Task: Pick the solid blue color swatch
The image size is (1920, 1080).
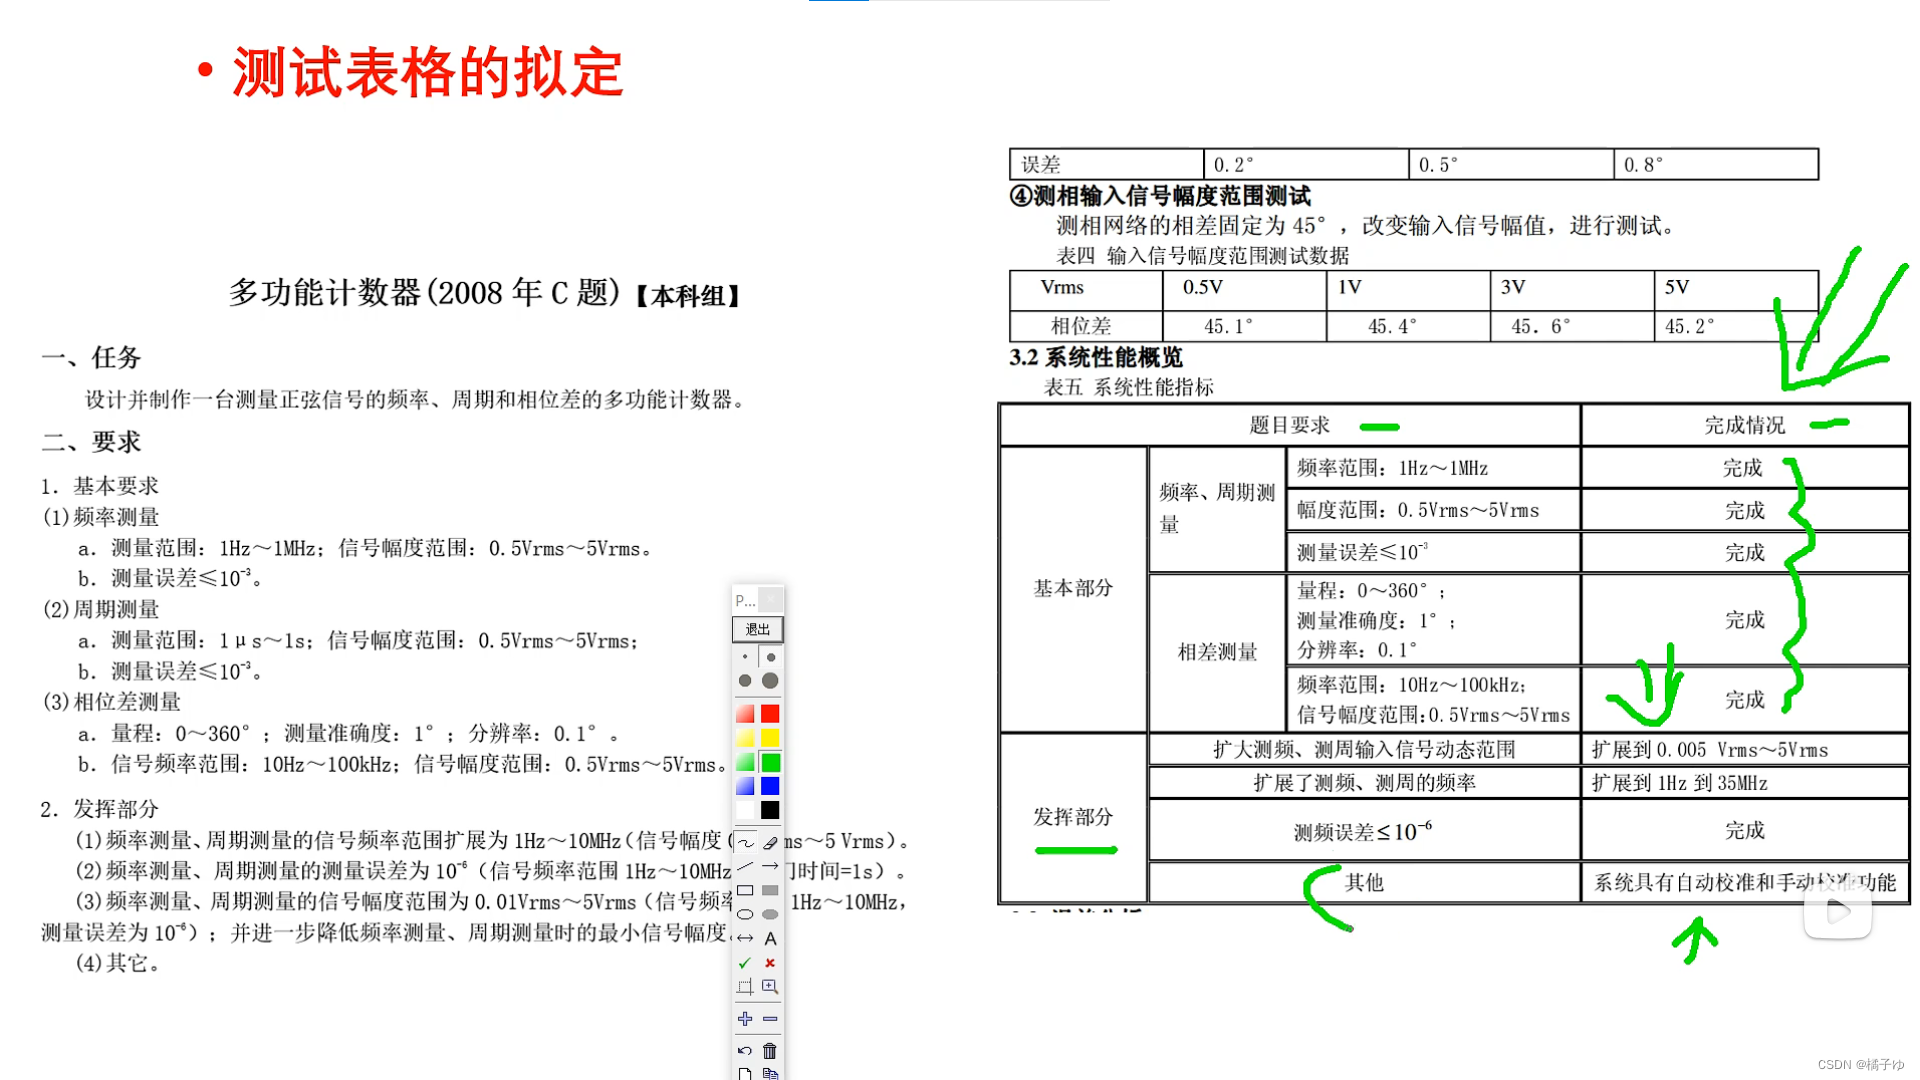Action: (770, 786)
